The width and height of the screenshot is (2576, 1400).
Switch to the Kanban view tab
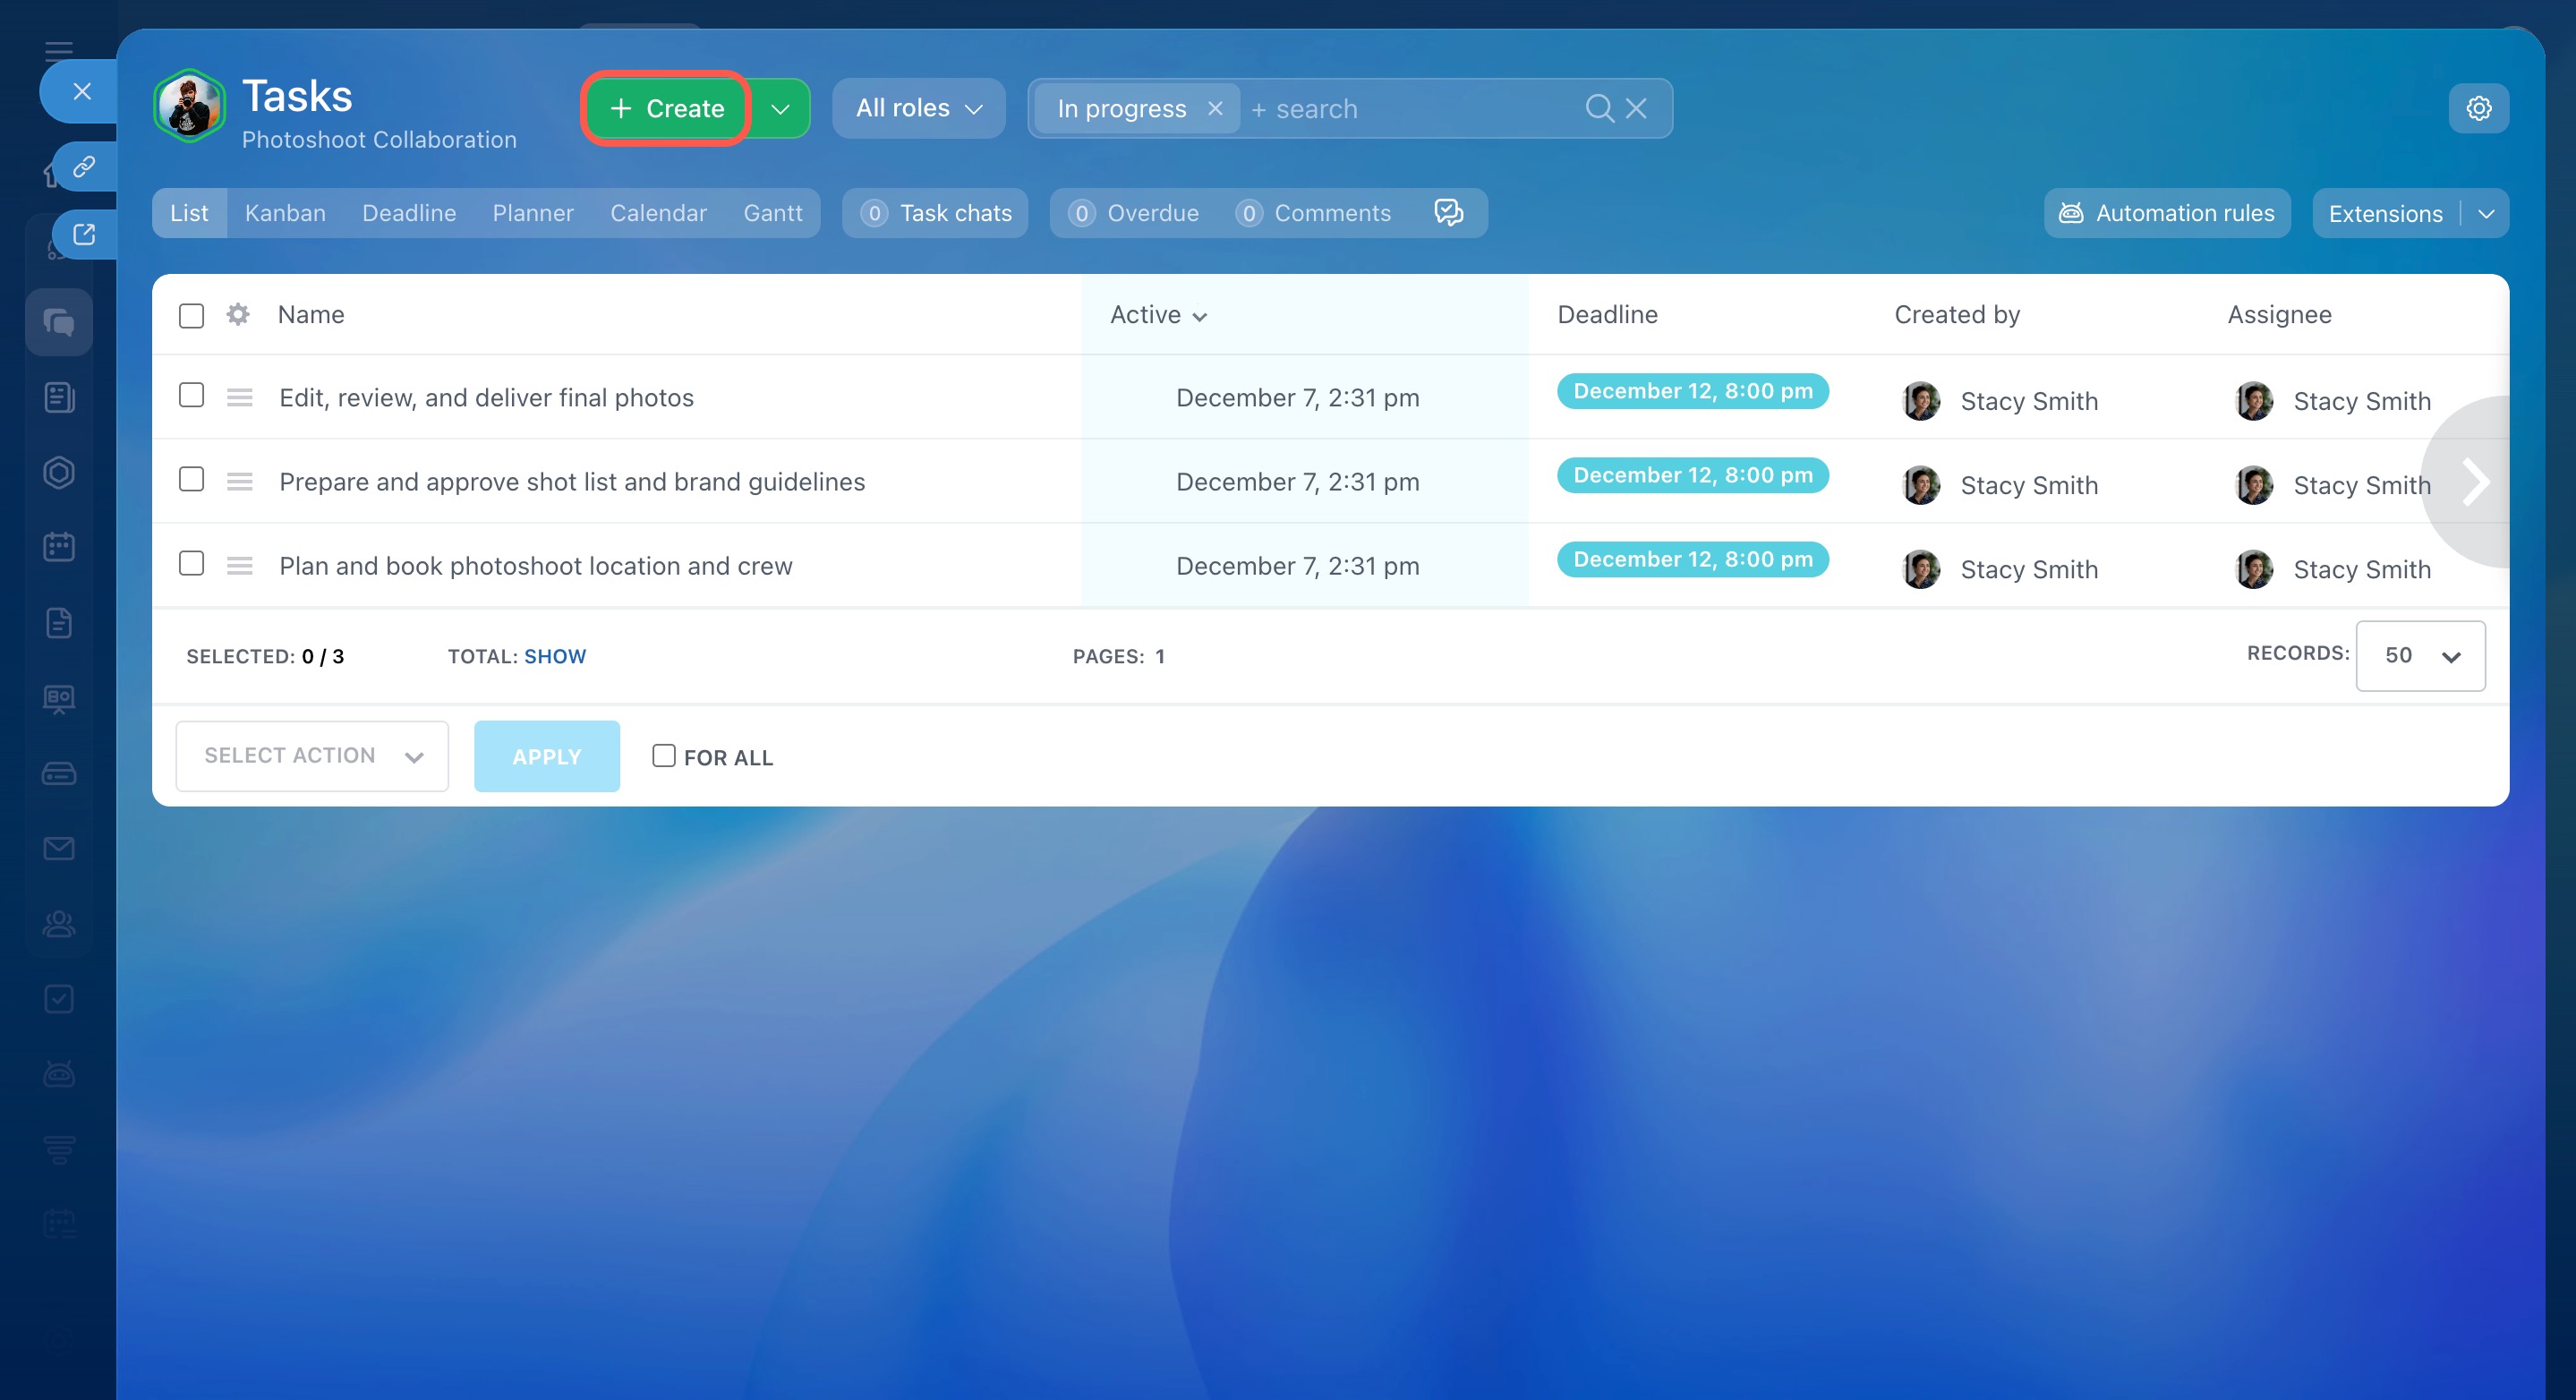(285, 213)
